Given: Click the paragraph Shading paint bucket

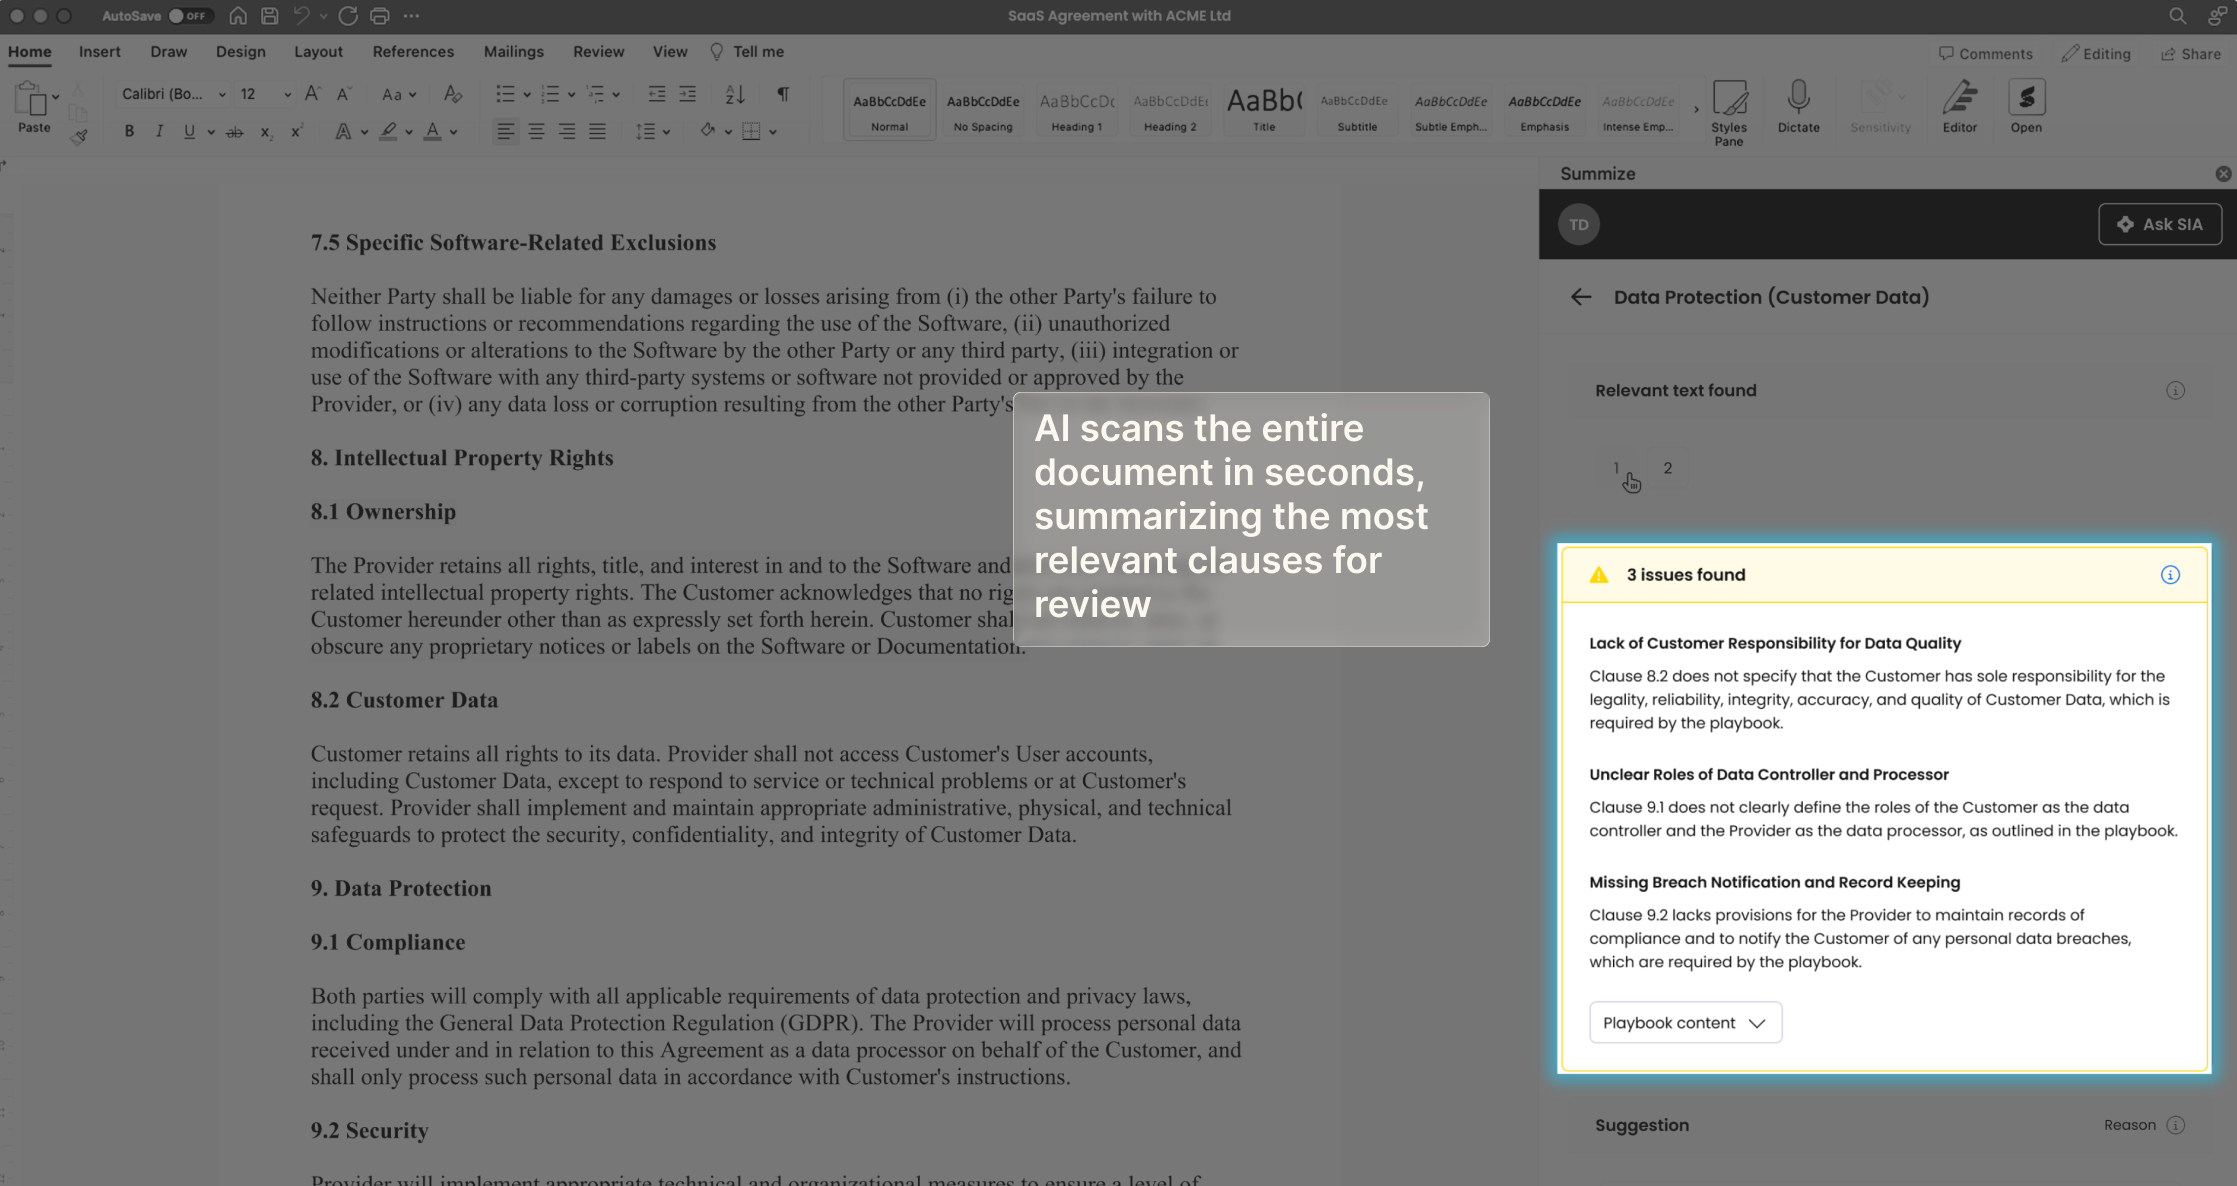Looking at the screenshot, I should [707, 131].
